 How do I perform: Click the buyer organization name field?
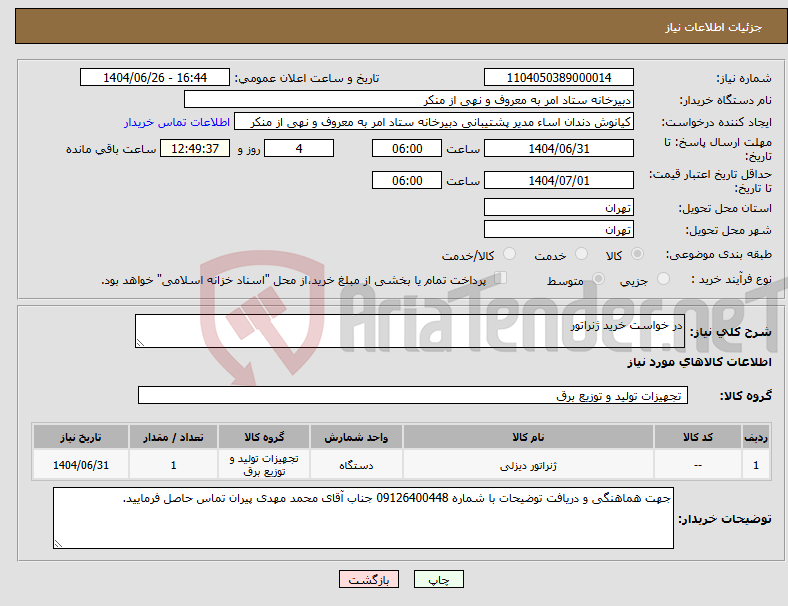[x=409, y=99]
